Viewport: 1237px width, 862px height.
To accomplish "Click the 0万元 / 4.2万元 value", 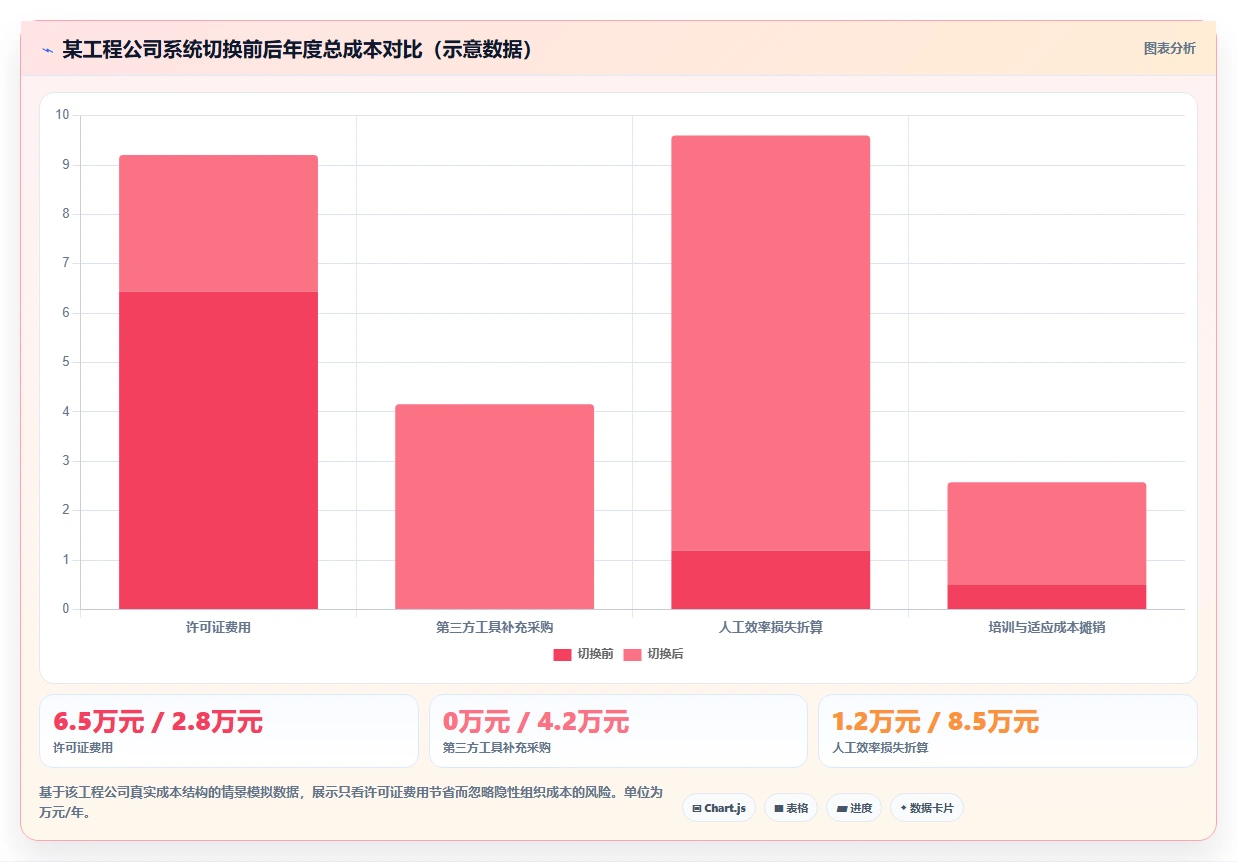I will [x=536, y=721].
